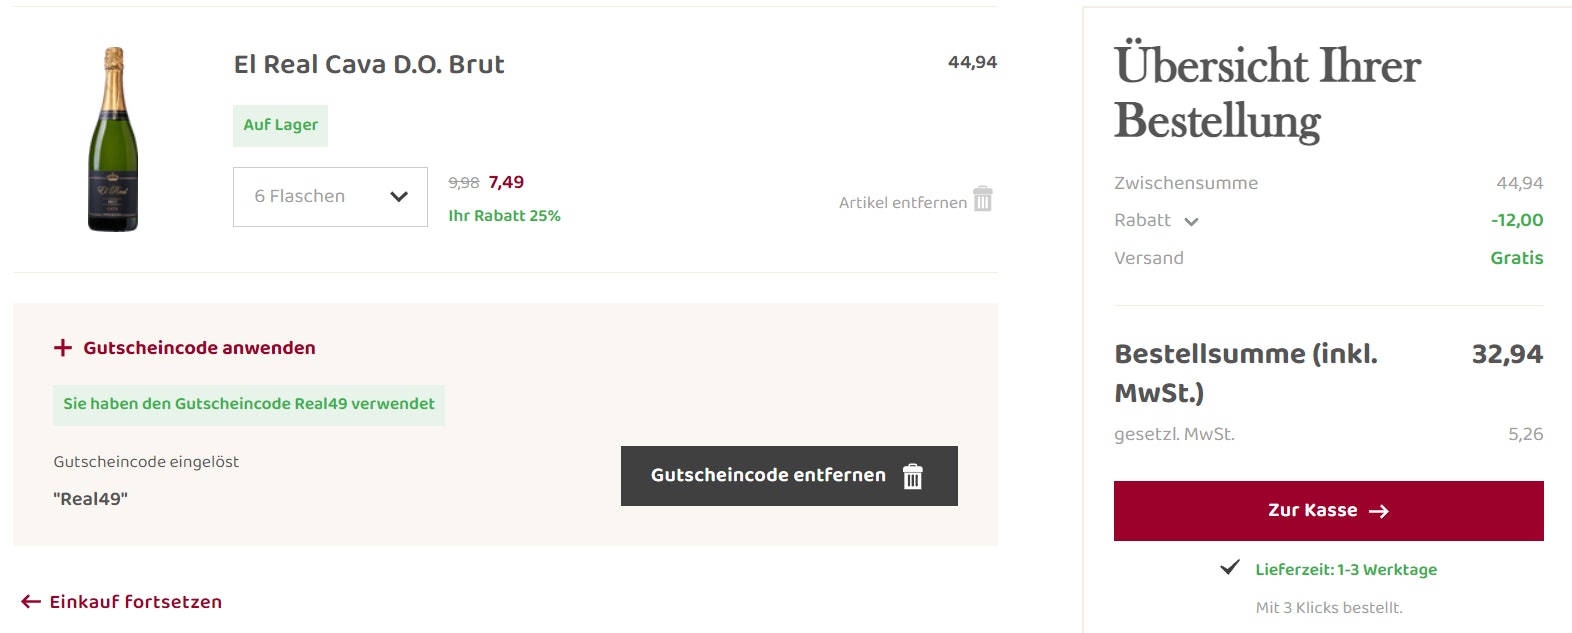Click the trash icon on Gutscheincode entfernen button

[911, 476]
